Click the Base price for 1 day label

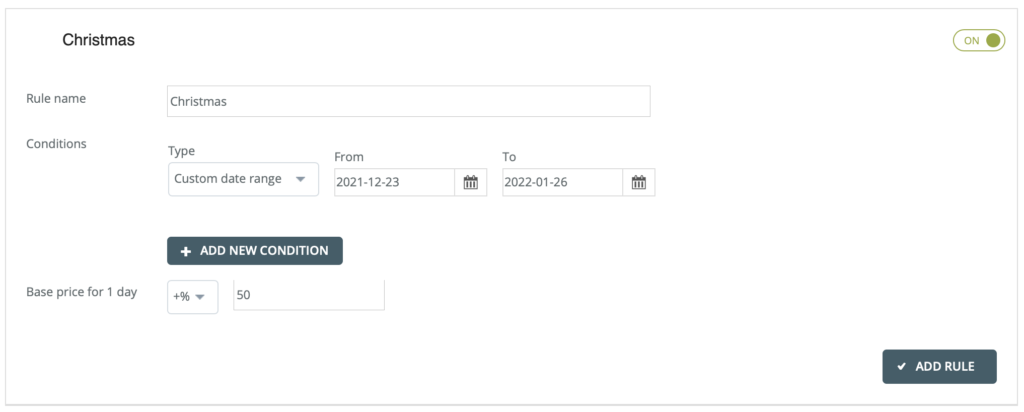(81, 292)
